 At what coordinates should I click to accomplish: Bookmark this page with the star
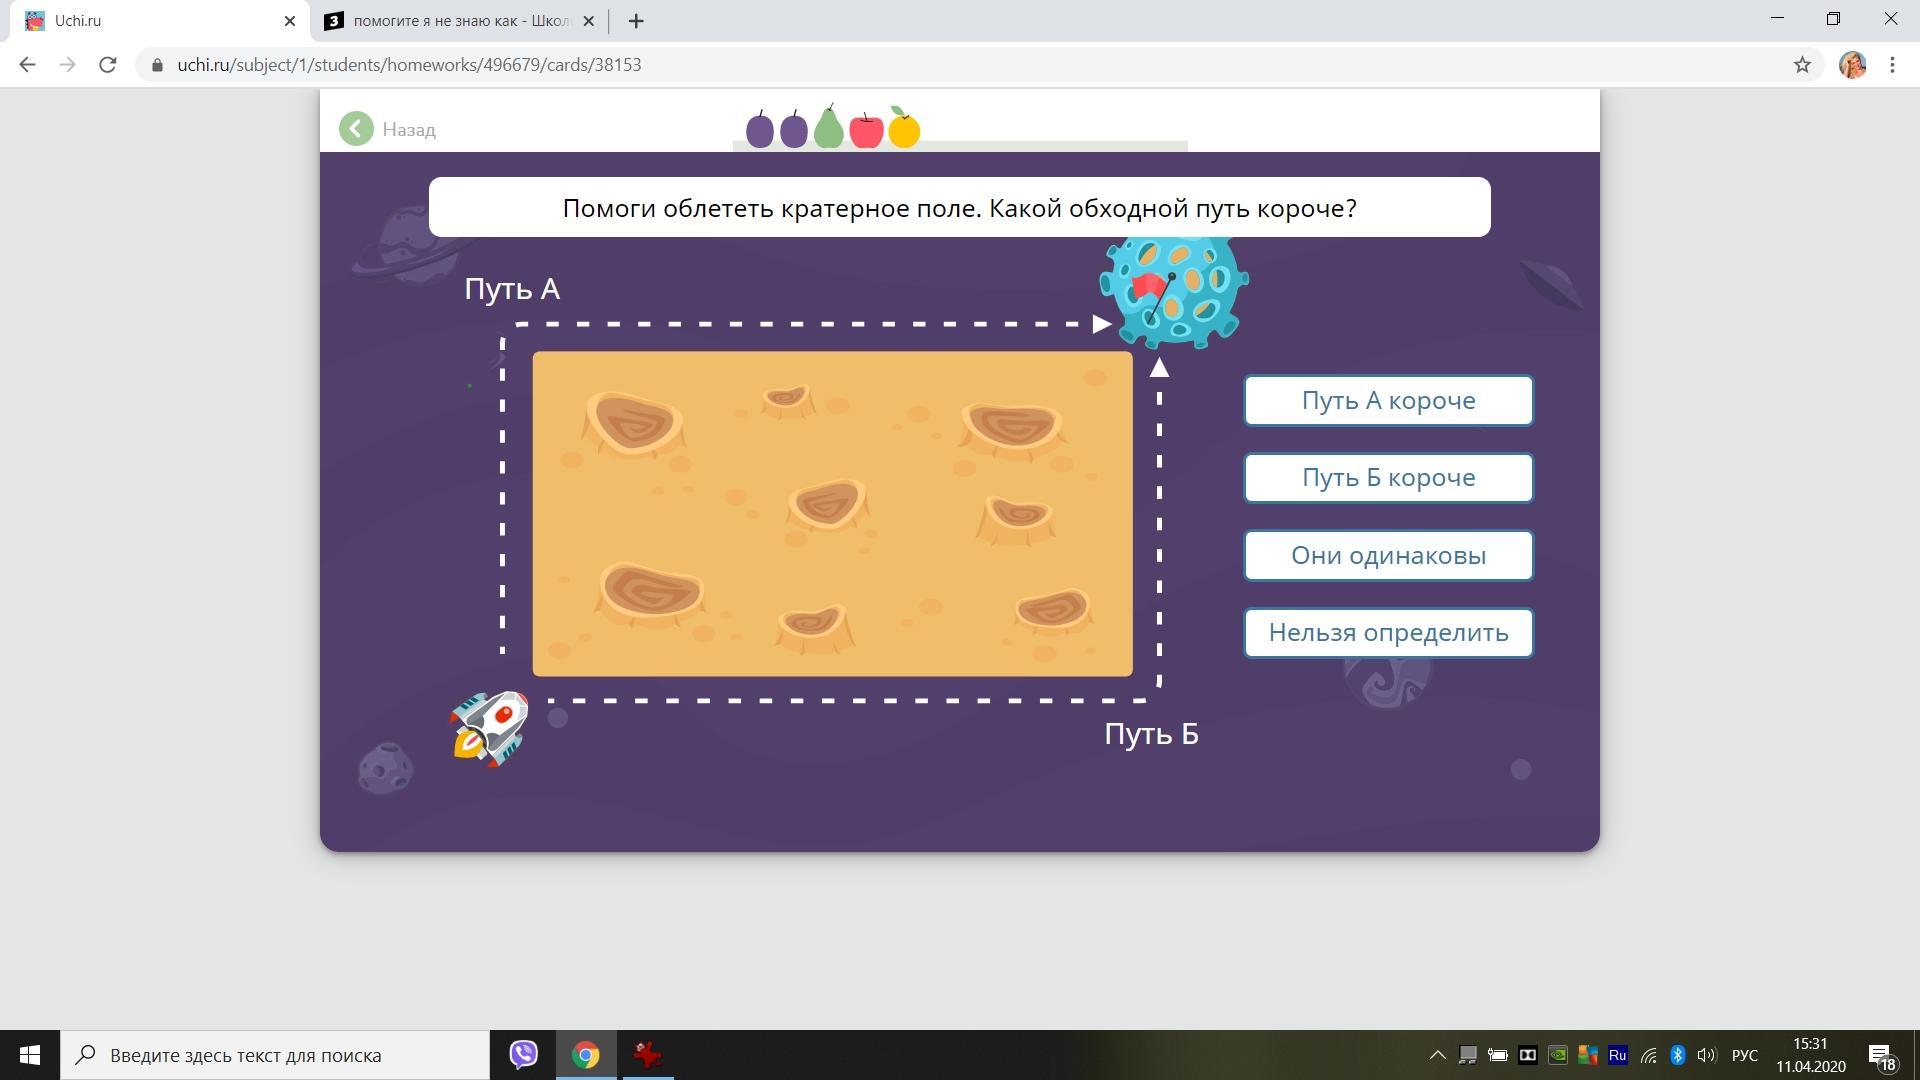point(1802,65)
